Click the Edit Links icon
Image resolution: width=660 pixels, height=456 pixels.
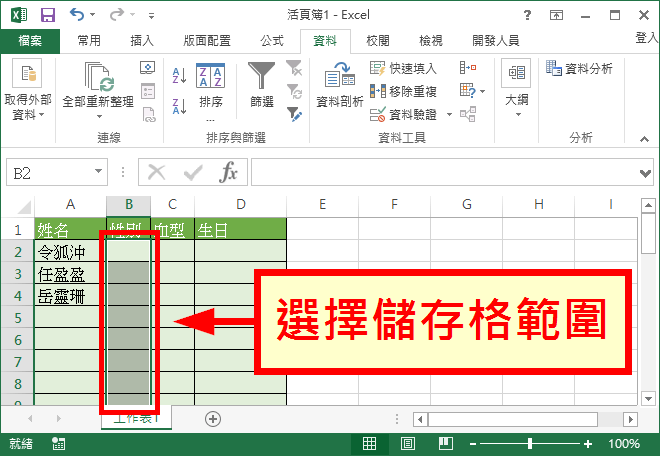(x=148, y=114)
